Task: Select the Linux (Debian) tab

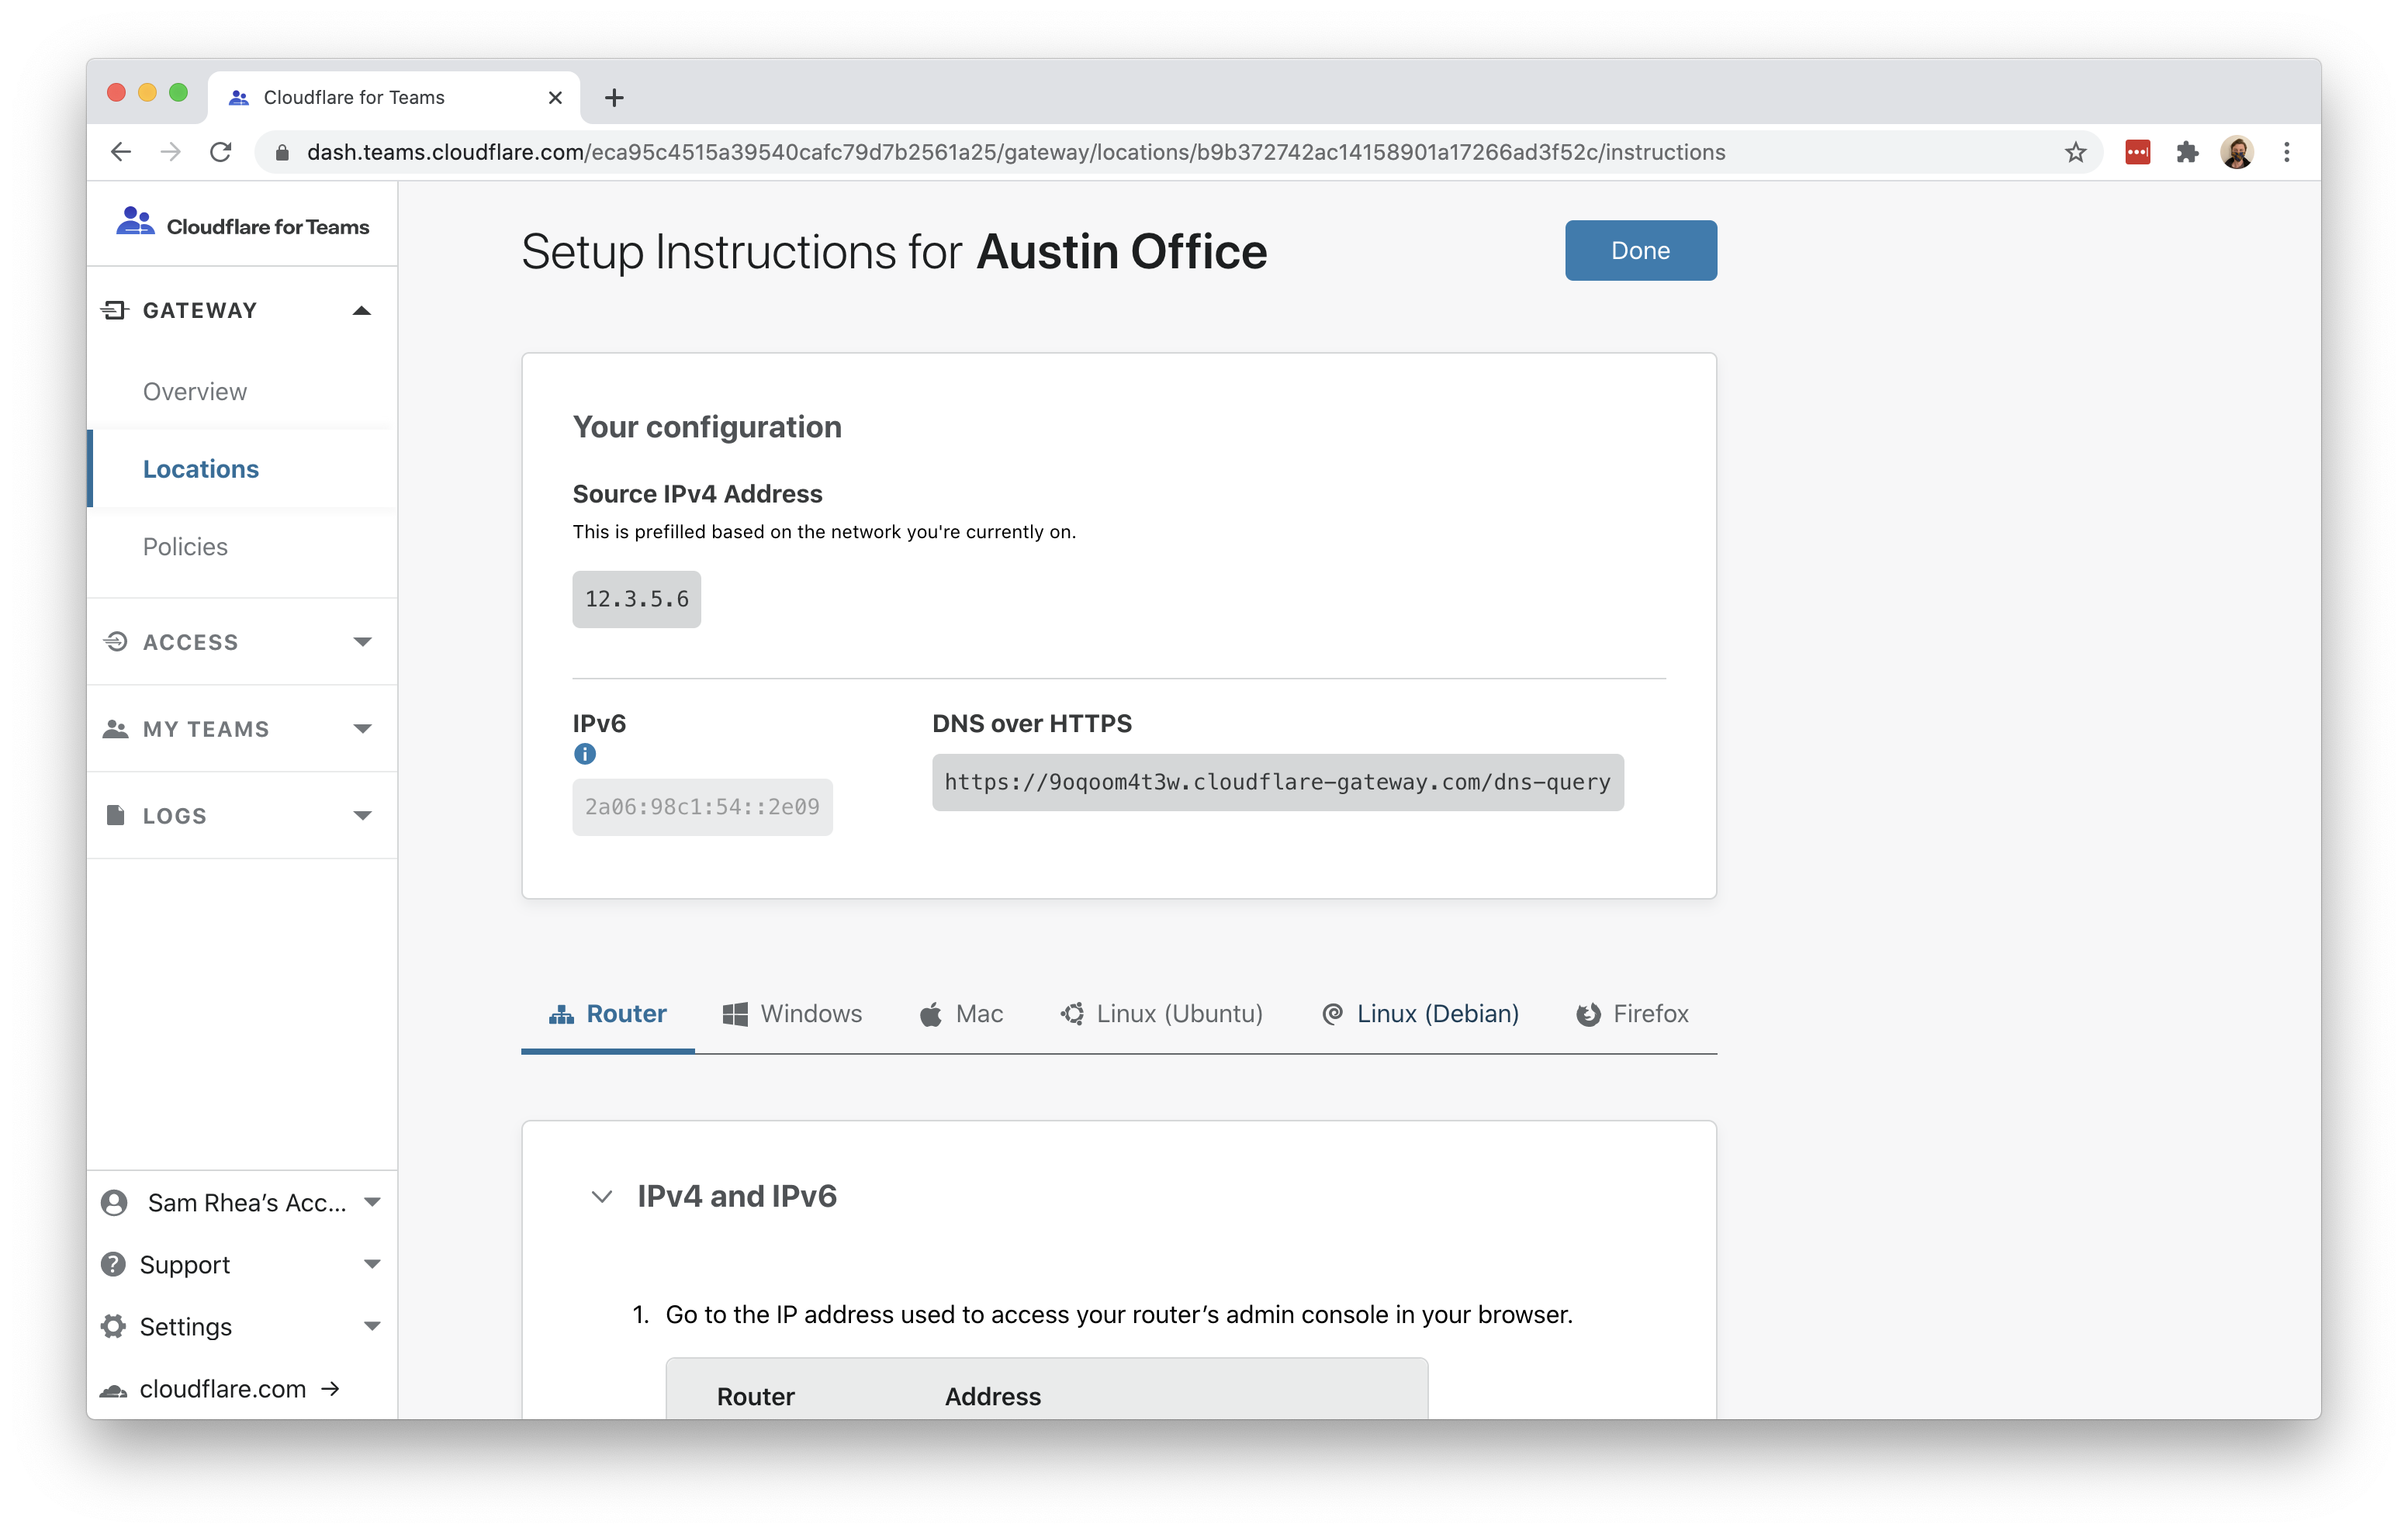Action: [x=1420, y=1014]
